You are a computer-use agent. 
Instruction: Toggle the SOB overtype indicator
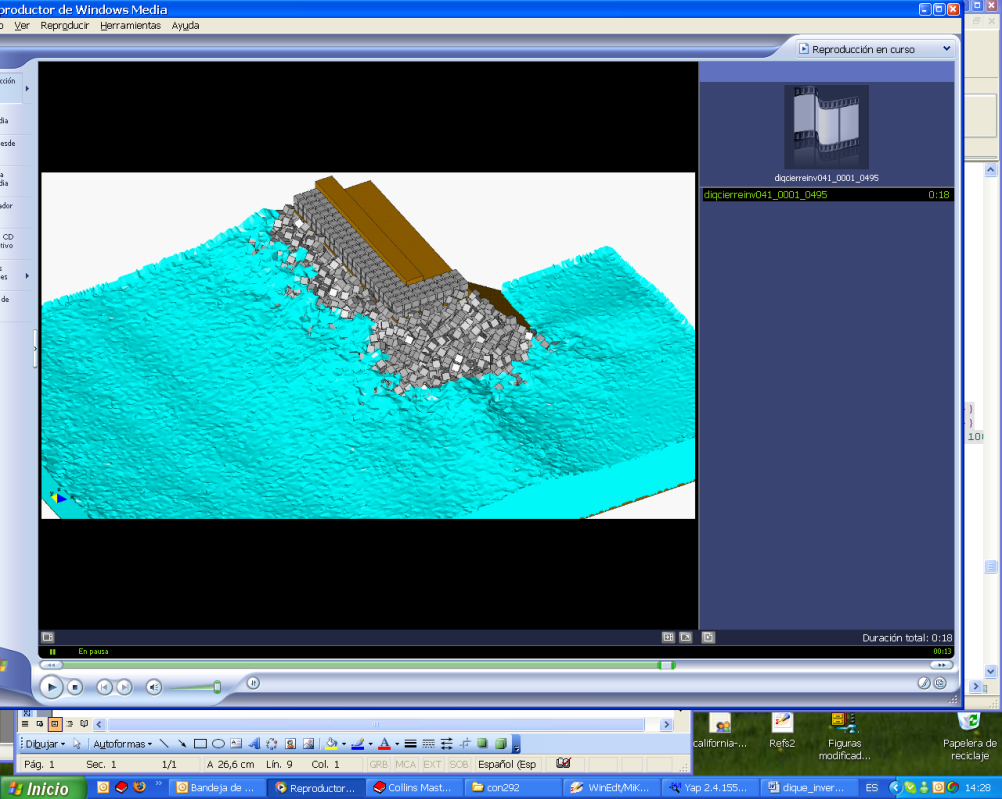(458, 764)
